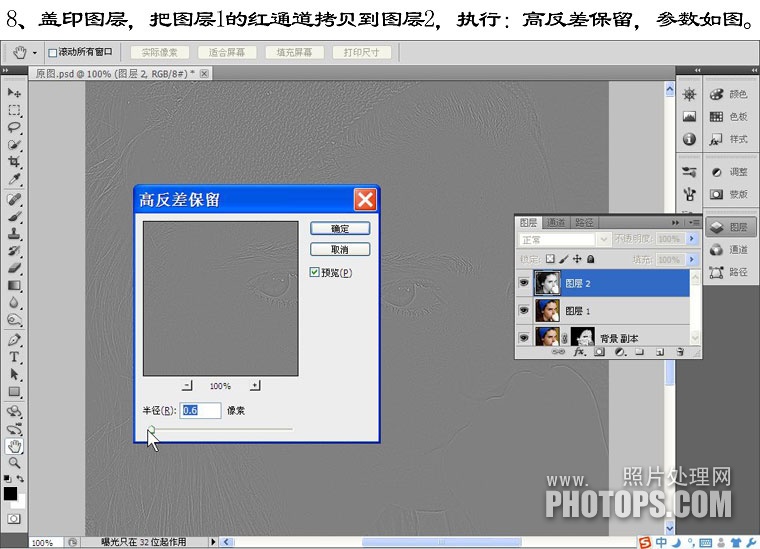
Task: Create a new layer via panel icon
Action: point(660,352)
